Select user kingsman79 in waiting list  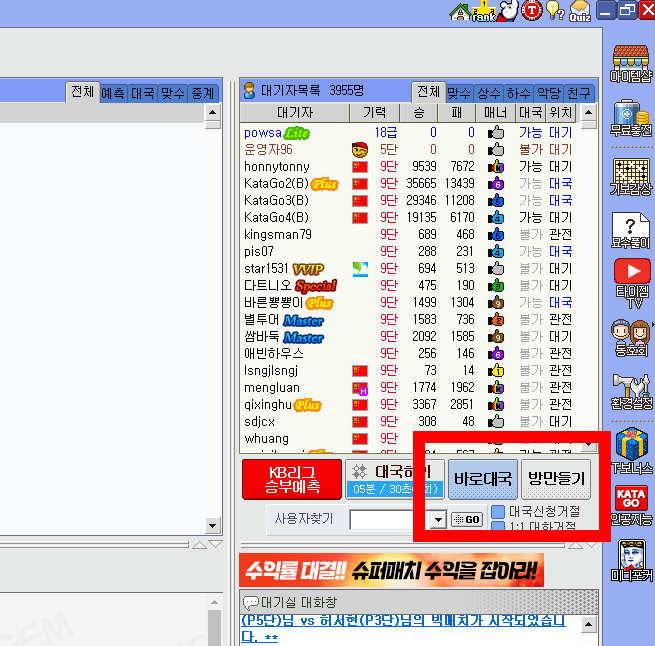click(408, 235)
